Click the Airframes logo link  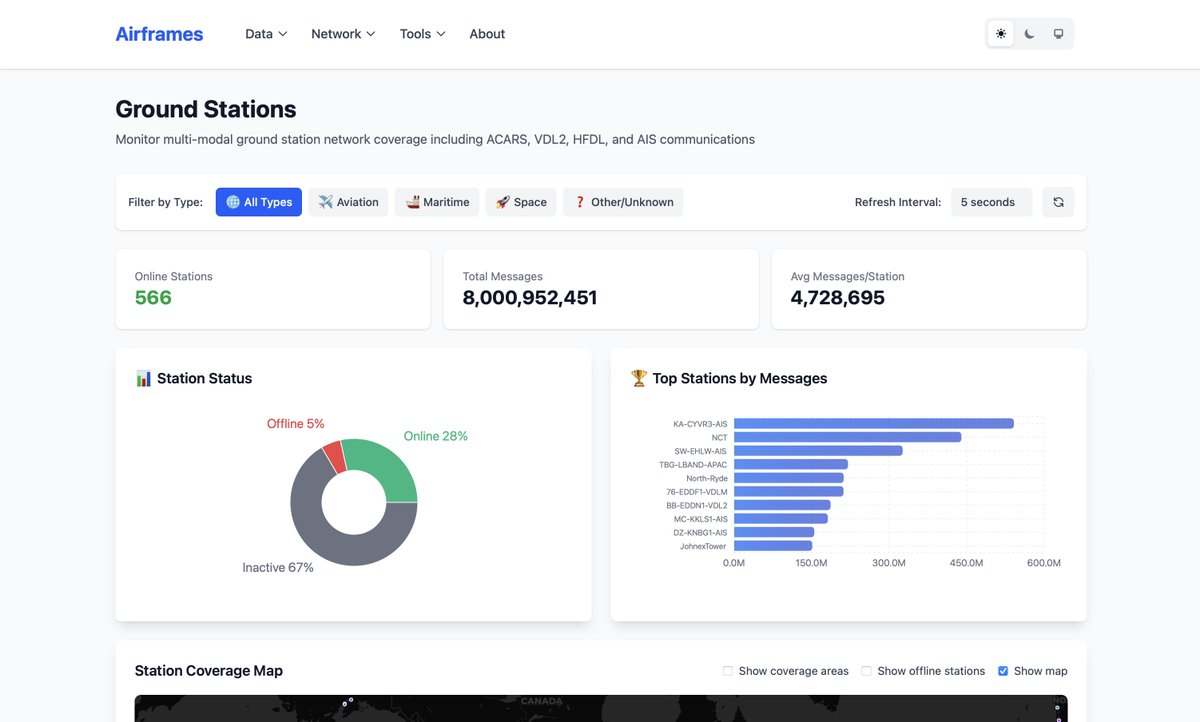159,34
